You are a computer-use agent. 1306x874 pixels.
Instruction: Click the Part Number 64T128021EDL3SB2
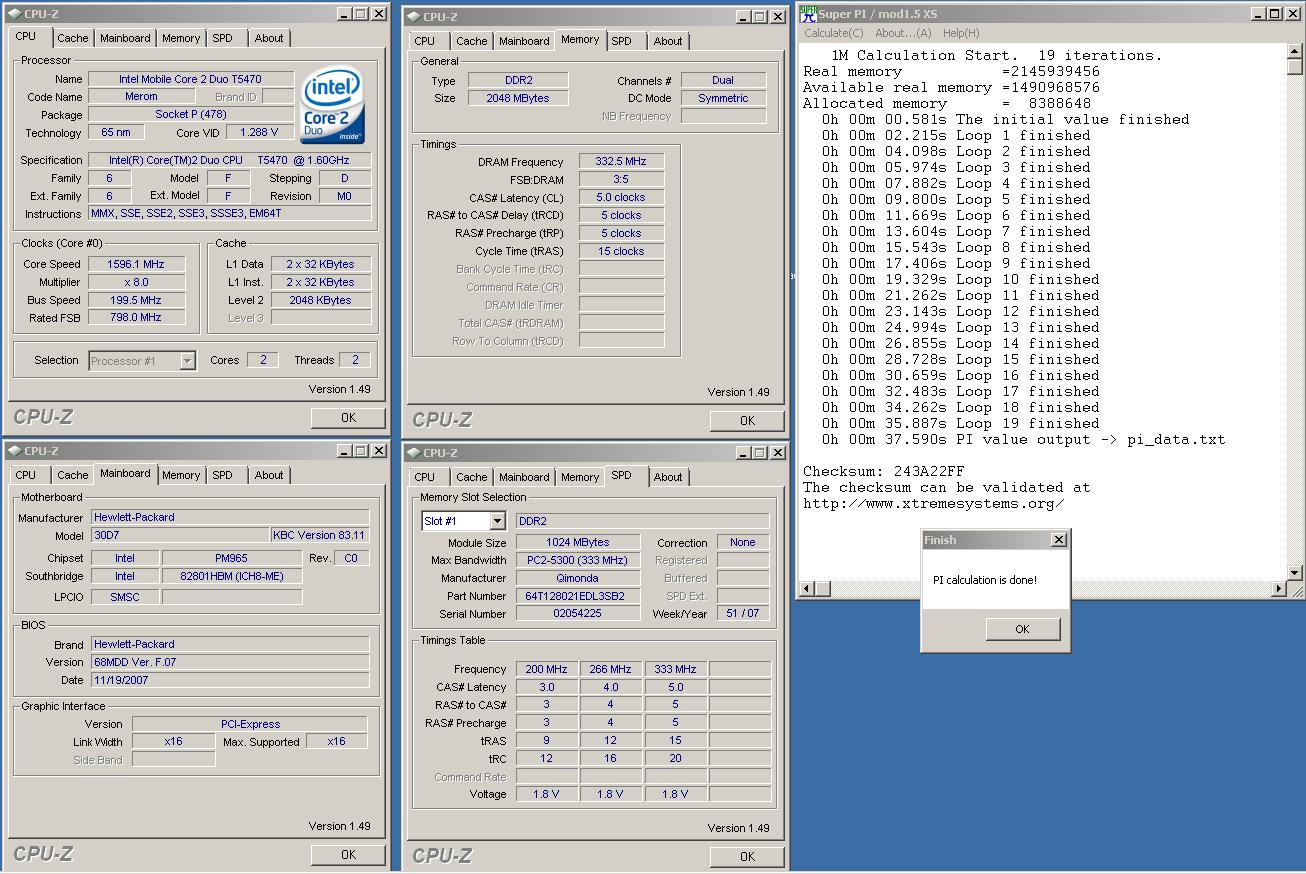coord(578,596)
